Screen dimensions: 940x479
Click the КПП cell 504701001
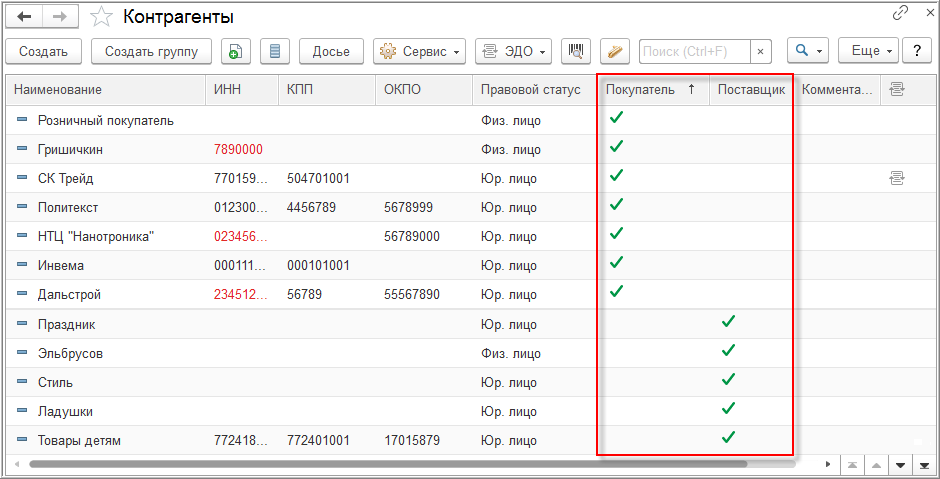coord(318,178)
